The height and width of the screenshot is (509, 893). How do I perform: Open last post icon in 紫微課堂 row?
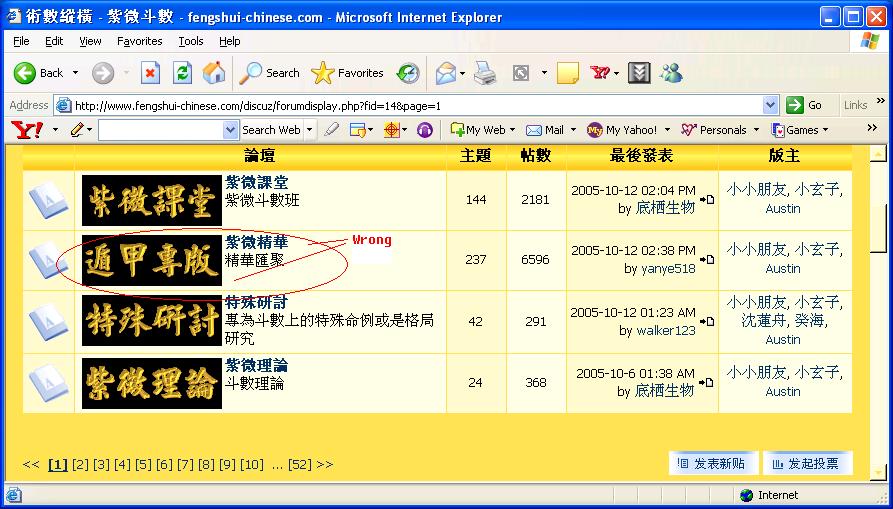click(707, 199)
